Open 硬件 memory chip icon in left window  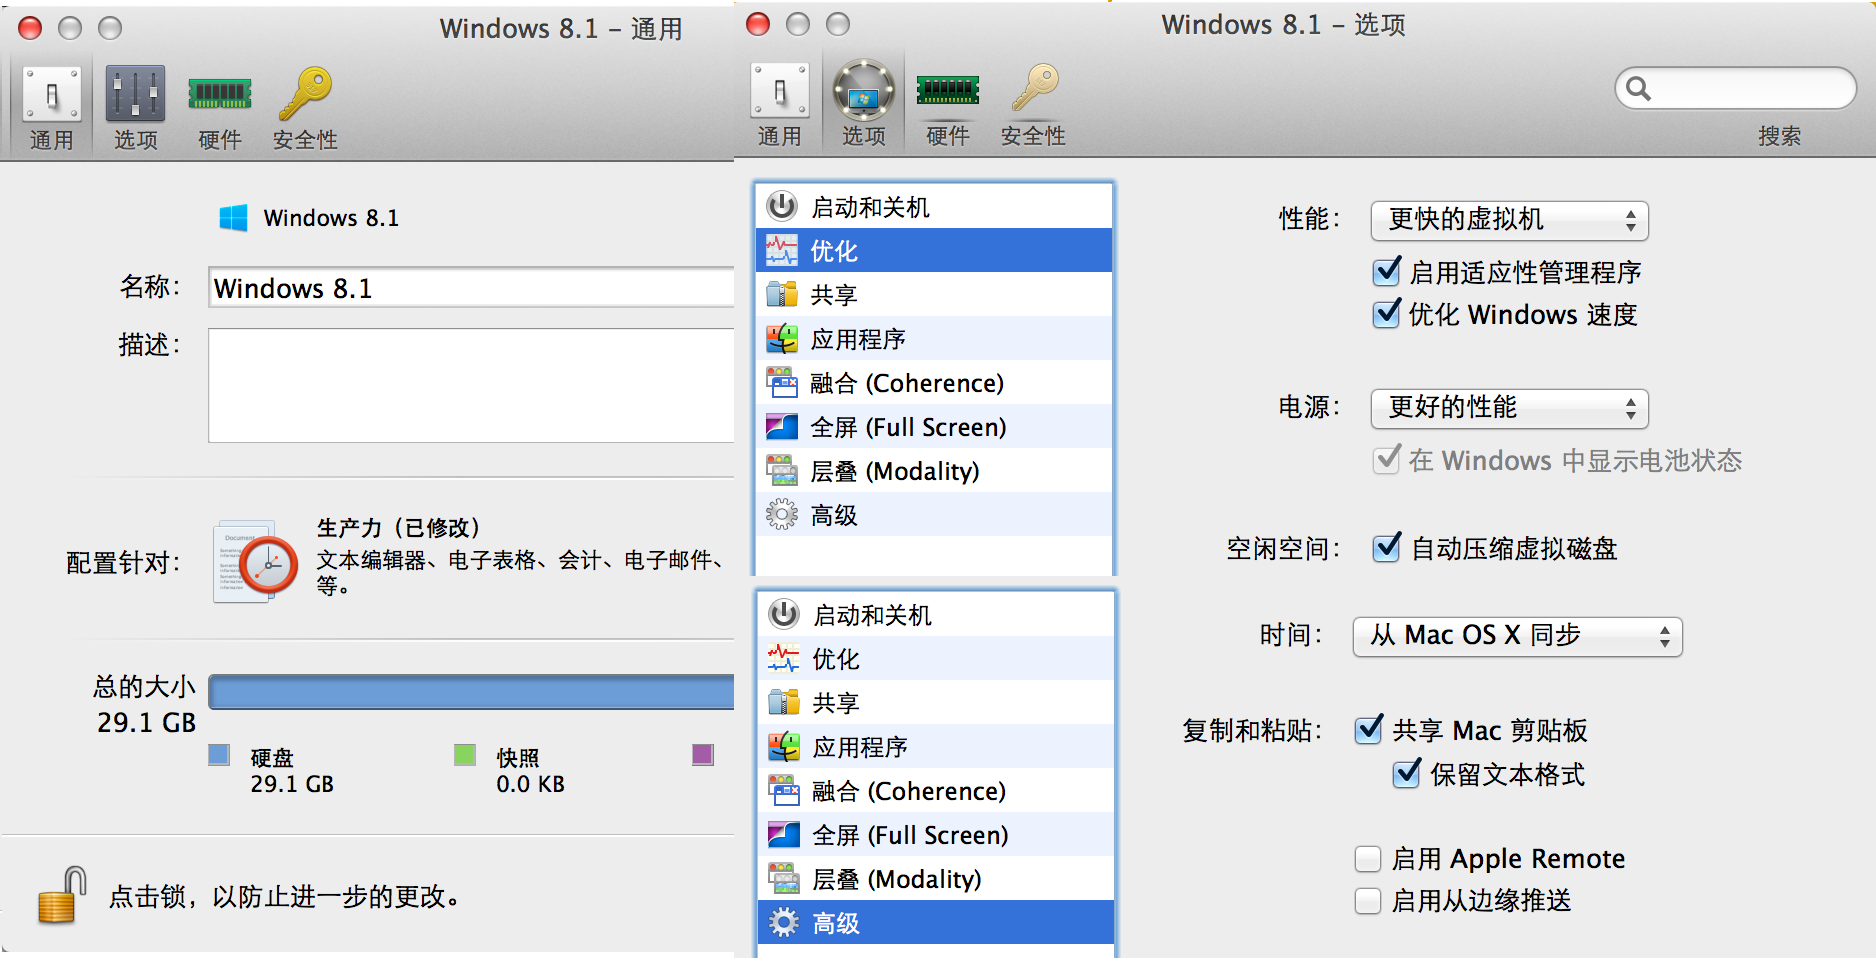220,95
